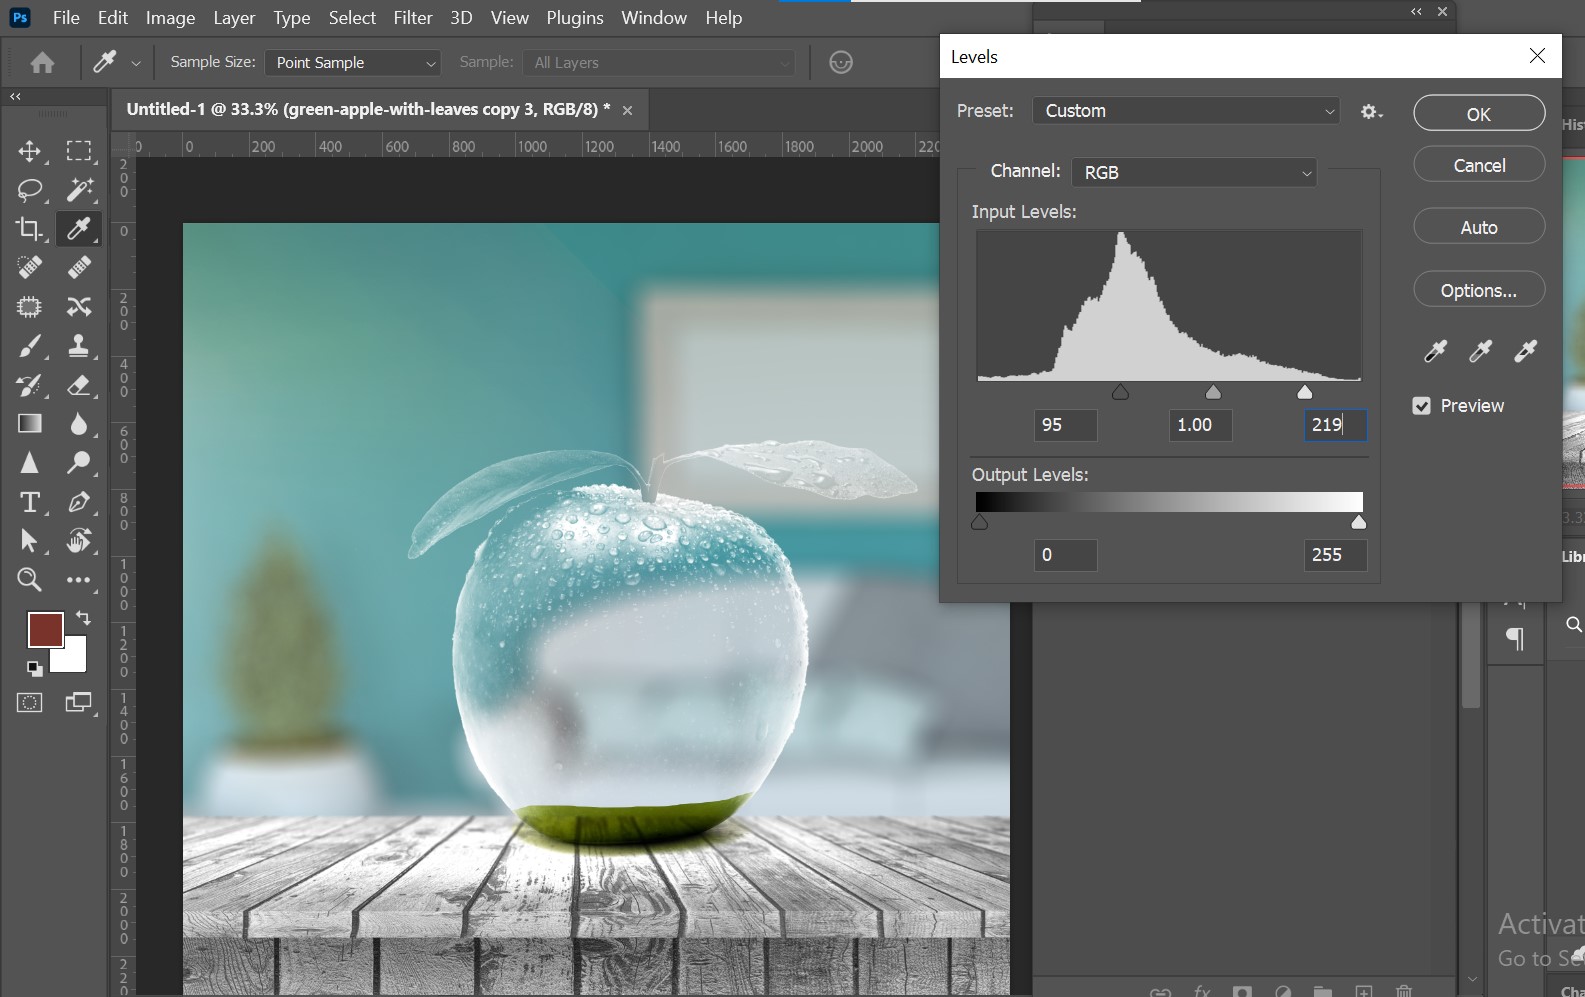Open the Filter menu
Screen dimensions: 1585x997
[x=412, y=18]
